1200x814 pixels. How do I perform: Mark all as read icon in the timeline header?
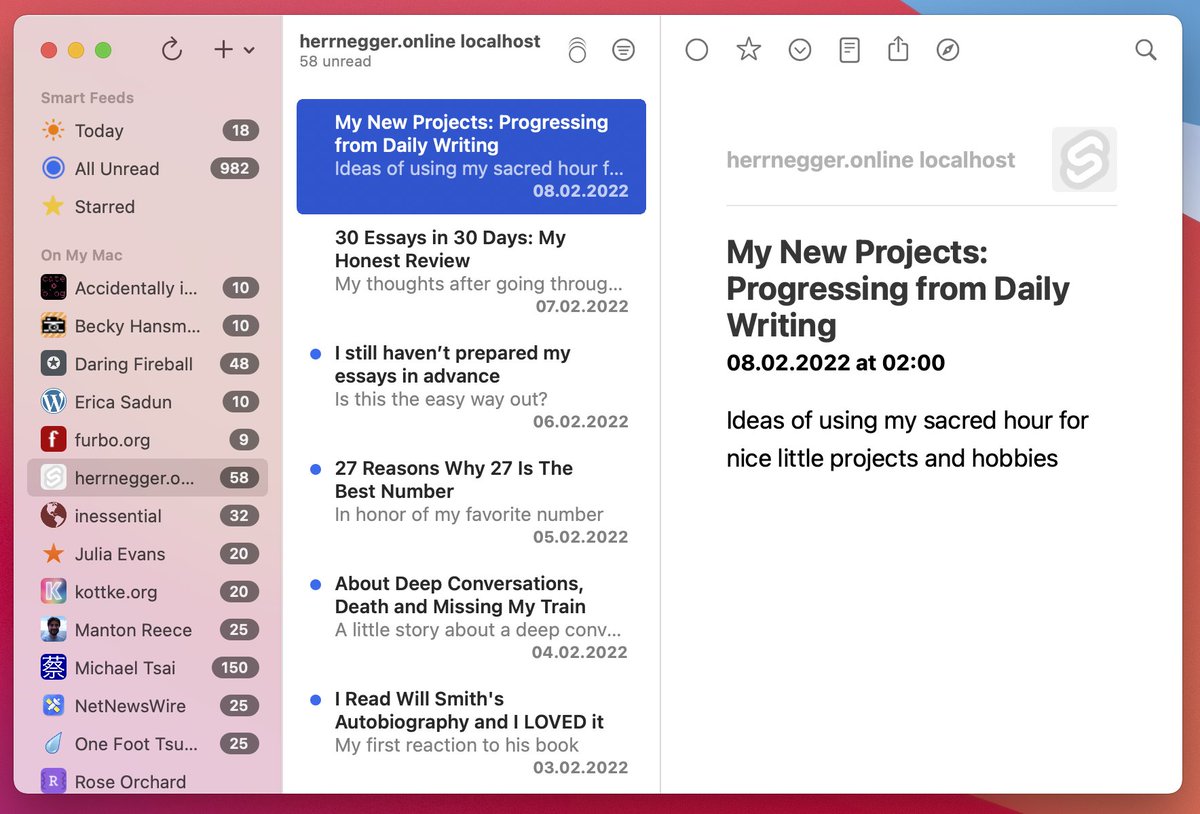point(577,49)
